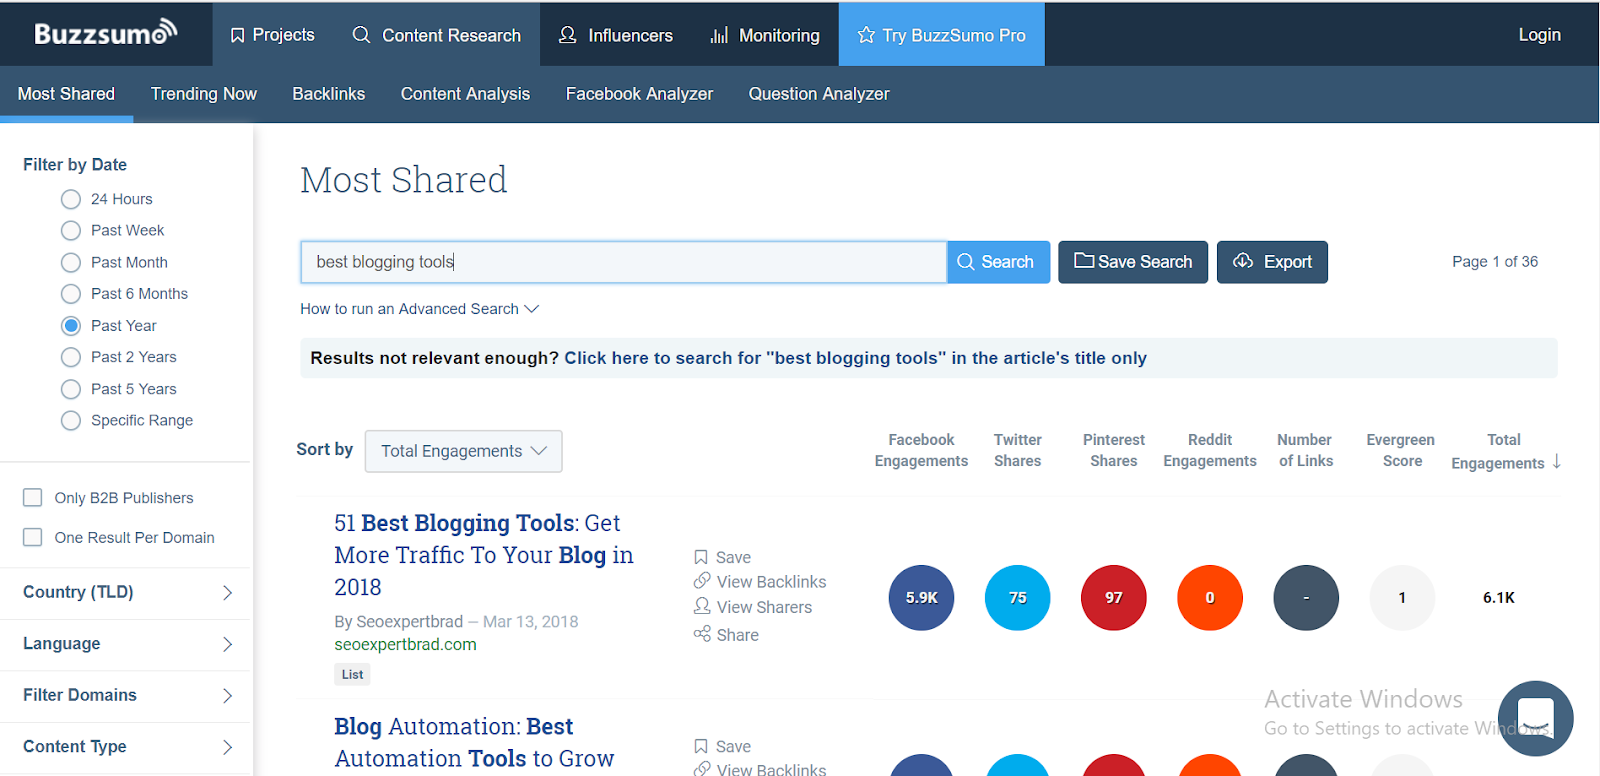Screen dimensions: 1600x776
Task: Click the 75 Twitter shares circle
Action: (x=1018, y=598)
